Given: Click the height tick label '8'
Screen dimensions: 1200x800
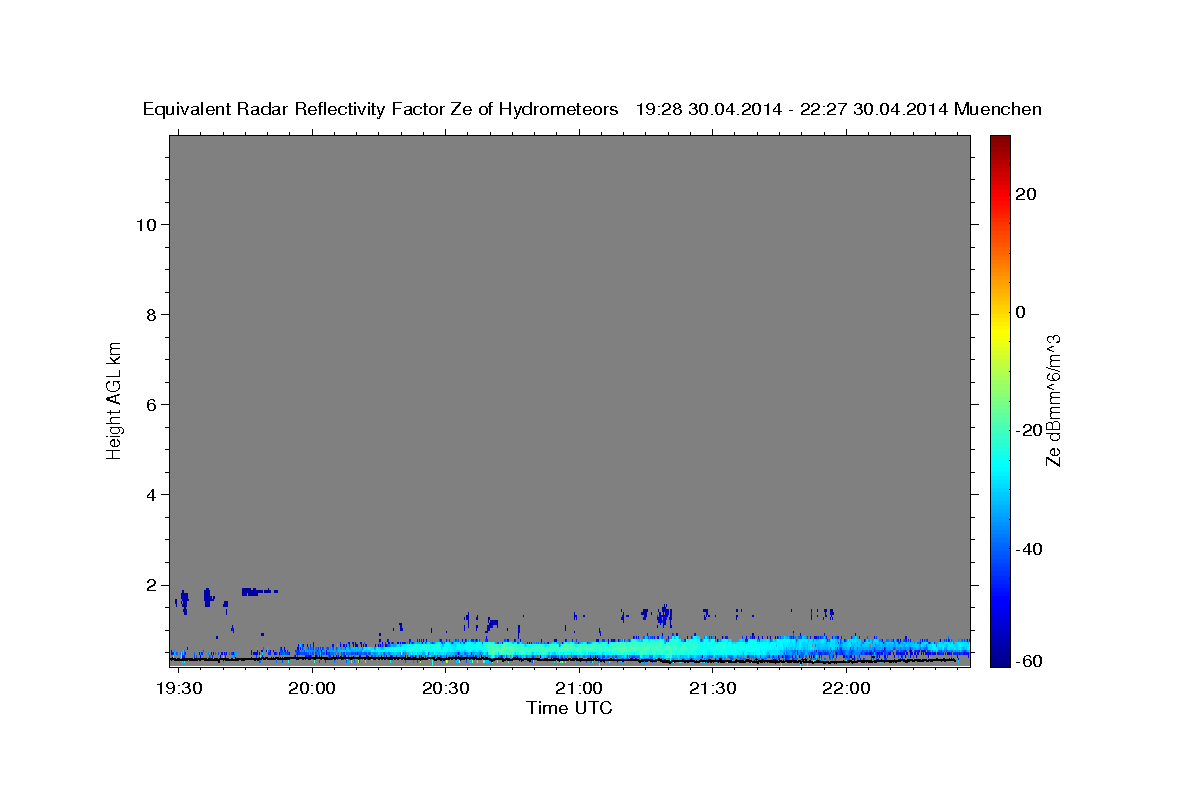Looking at the screenshot, I should (150, 314).
